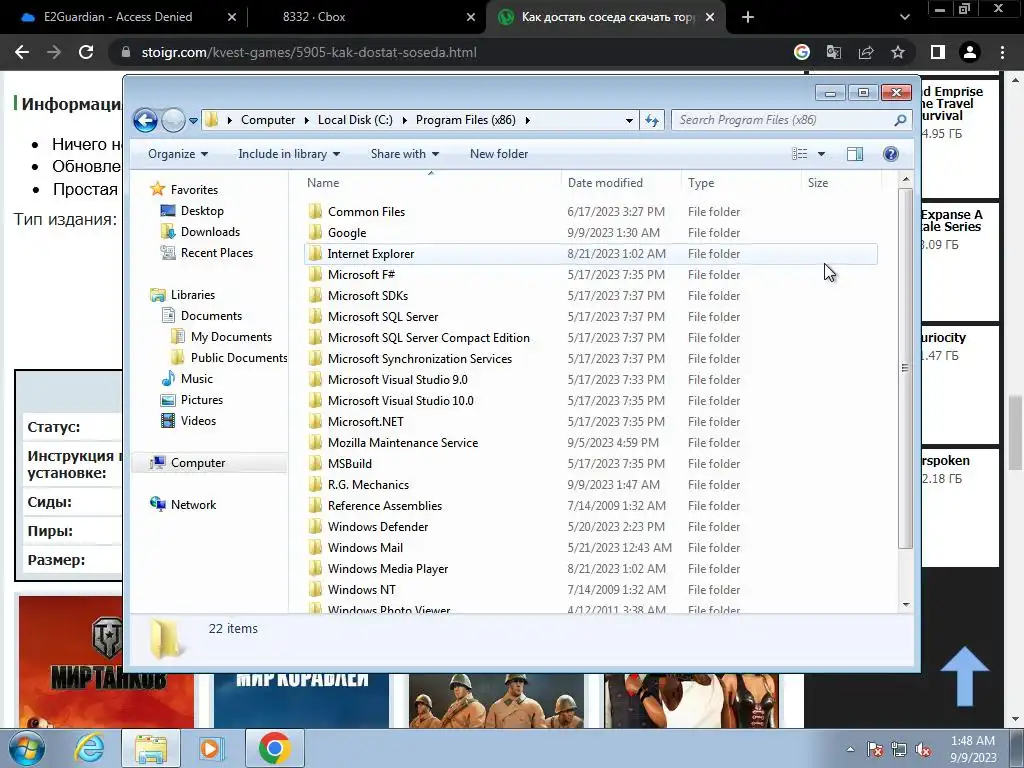The width and height of the screenshot is (1024, 768).
Task: Expand the arrow after Program Files (x86) breadcrumb
Action: tap(527, 120)
